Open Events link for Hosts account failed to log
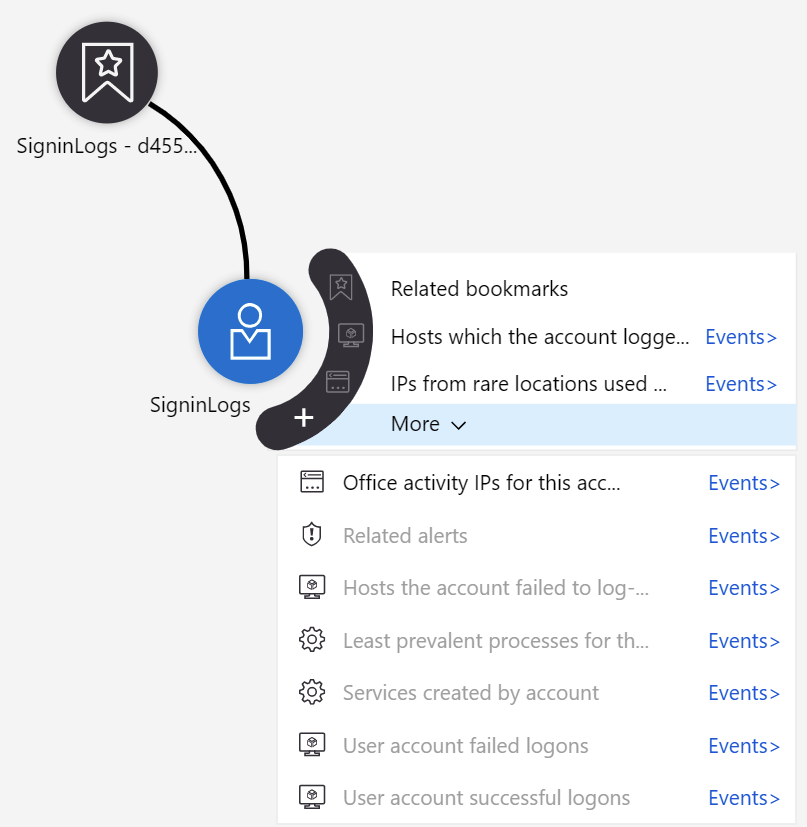This screenshot has width=807, height=827. point(744,588)
